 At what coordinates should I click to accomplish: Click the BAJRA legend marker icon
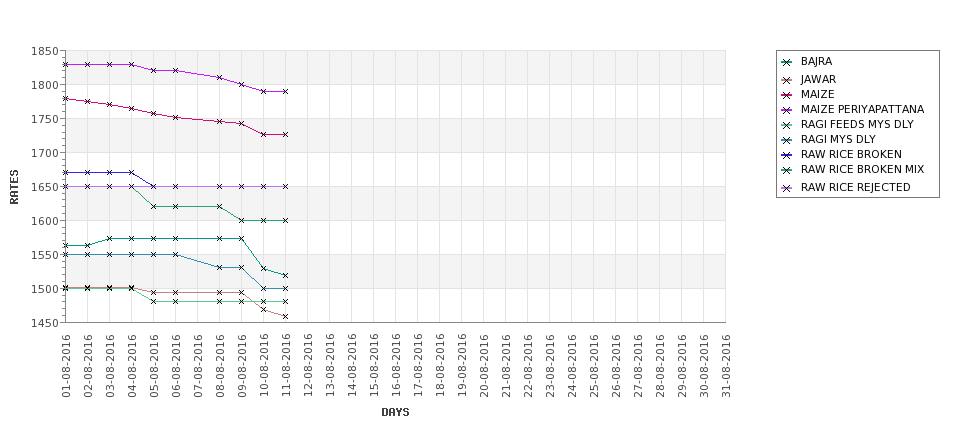[787, 62]
